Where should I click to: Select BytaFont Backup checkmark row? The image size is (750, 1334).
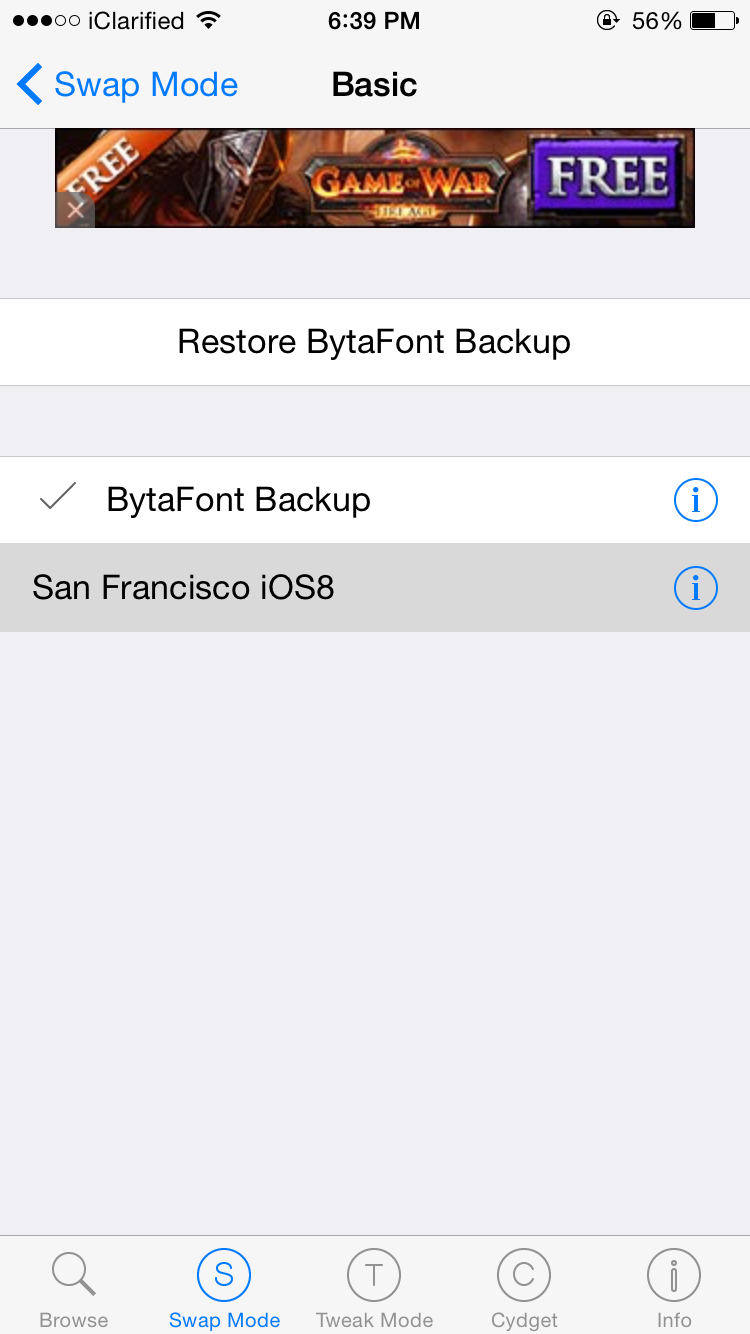[x=238, y=500]
